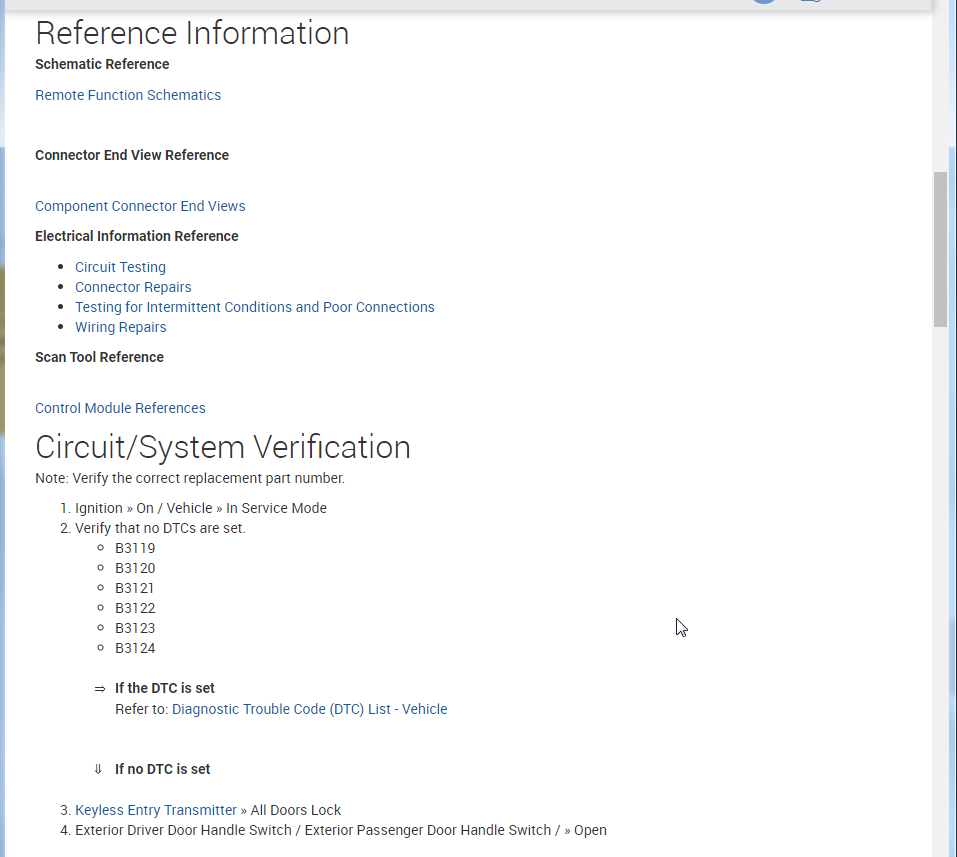Open Diagnostic Trouble Code (DTC) List link
Screen dimensions: 957x857
pyautogui.click(x=309, y=709)
